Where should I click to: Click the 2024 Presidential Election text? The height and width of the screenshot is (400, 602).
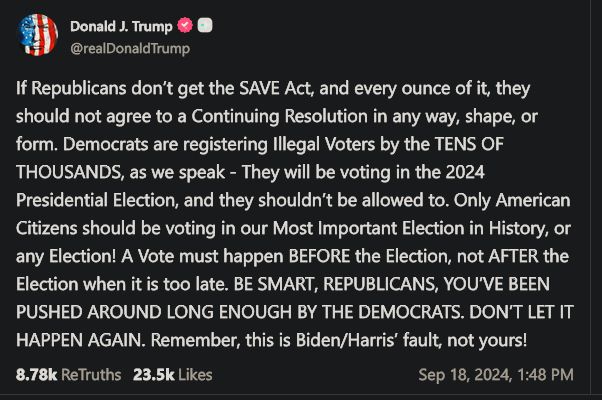pyautogui.click(x=250, y=186)
